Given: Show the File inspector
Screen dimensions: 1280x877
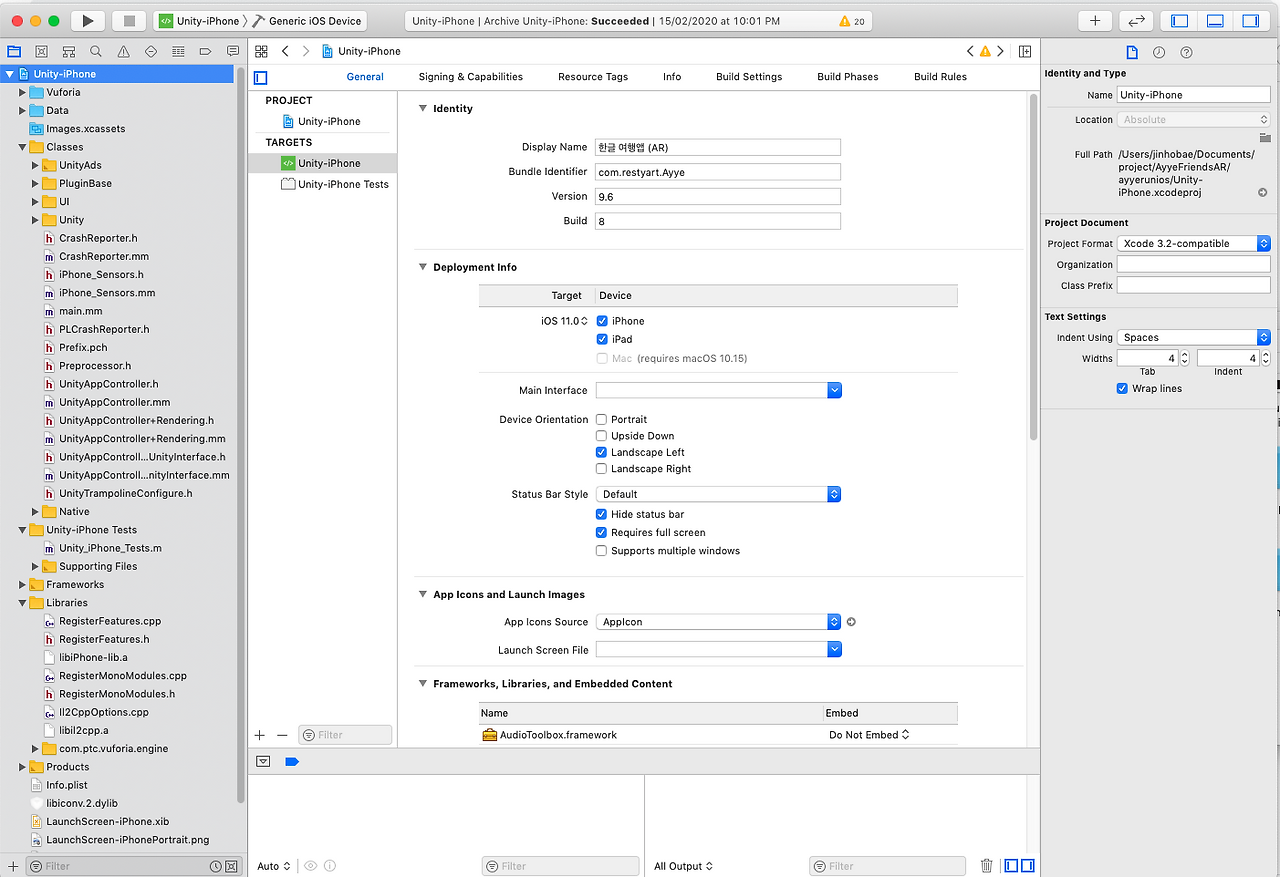Looking at the screenshot, I should [1131, 52].
